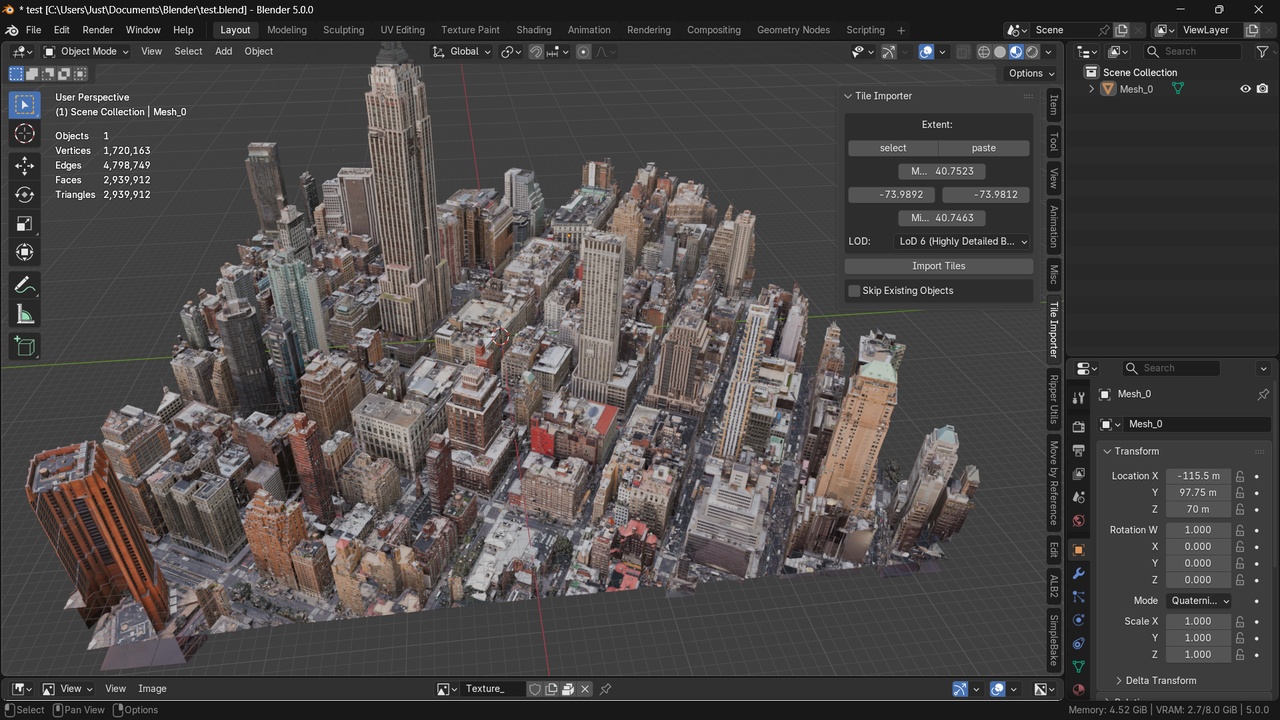Pin the Mesh_0 properties context

[x=1263, y=394]
